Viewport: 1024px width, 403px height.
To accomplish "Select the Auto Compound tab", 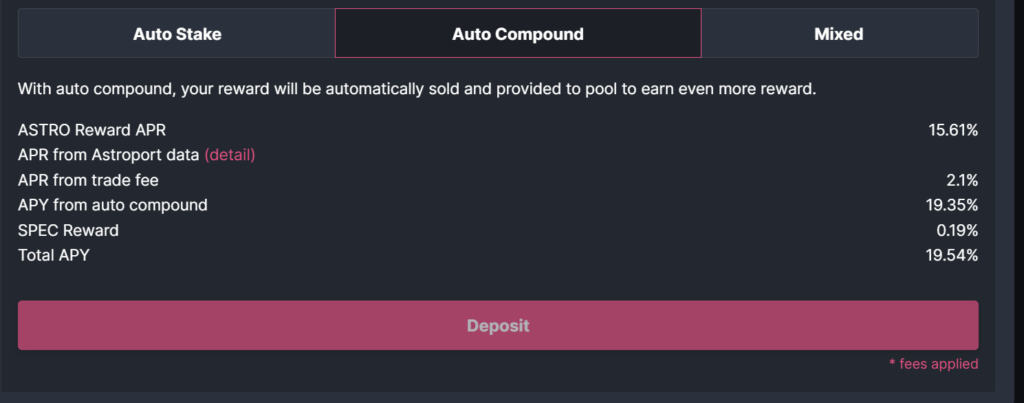I will click(517, 34).
